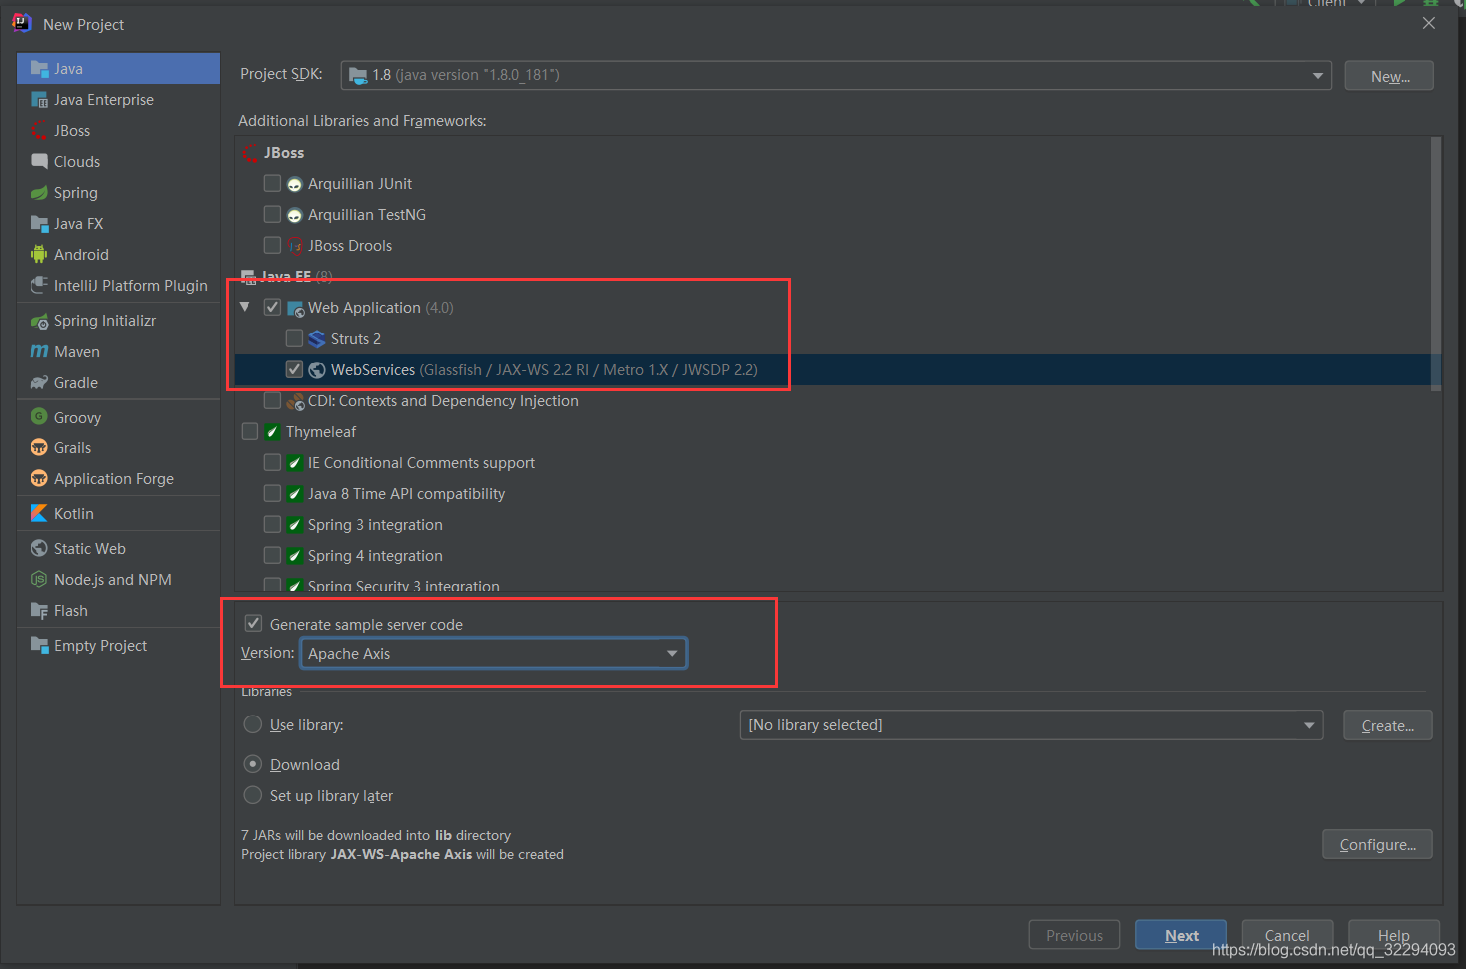Click the Web Application framework icon
This screenshot has height=969, width=1466.
(296, 308)
